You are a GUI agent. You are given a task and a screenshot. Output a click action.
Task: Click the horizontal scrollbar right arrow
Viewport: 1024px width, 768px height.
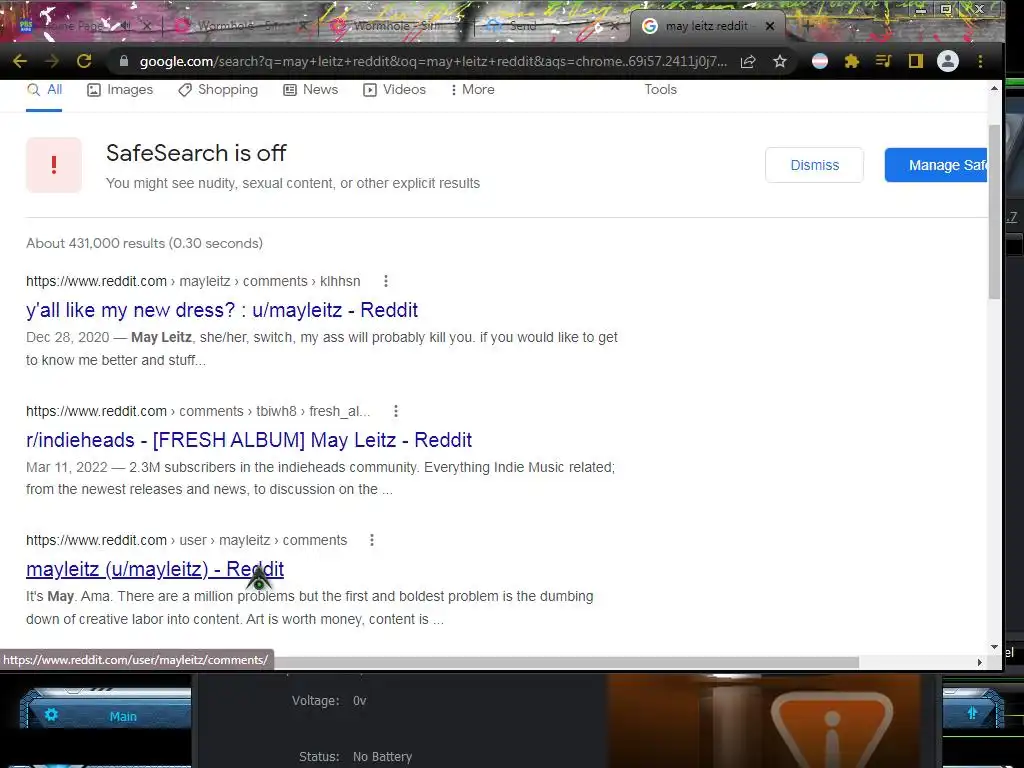(980, 662)
